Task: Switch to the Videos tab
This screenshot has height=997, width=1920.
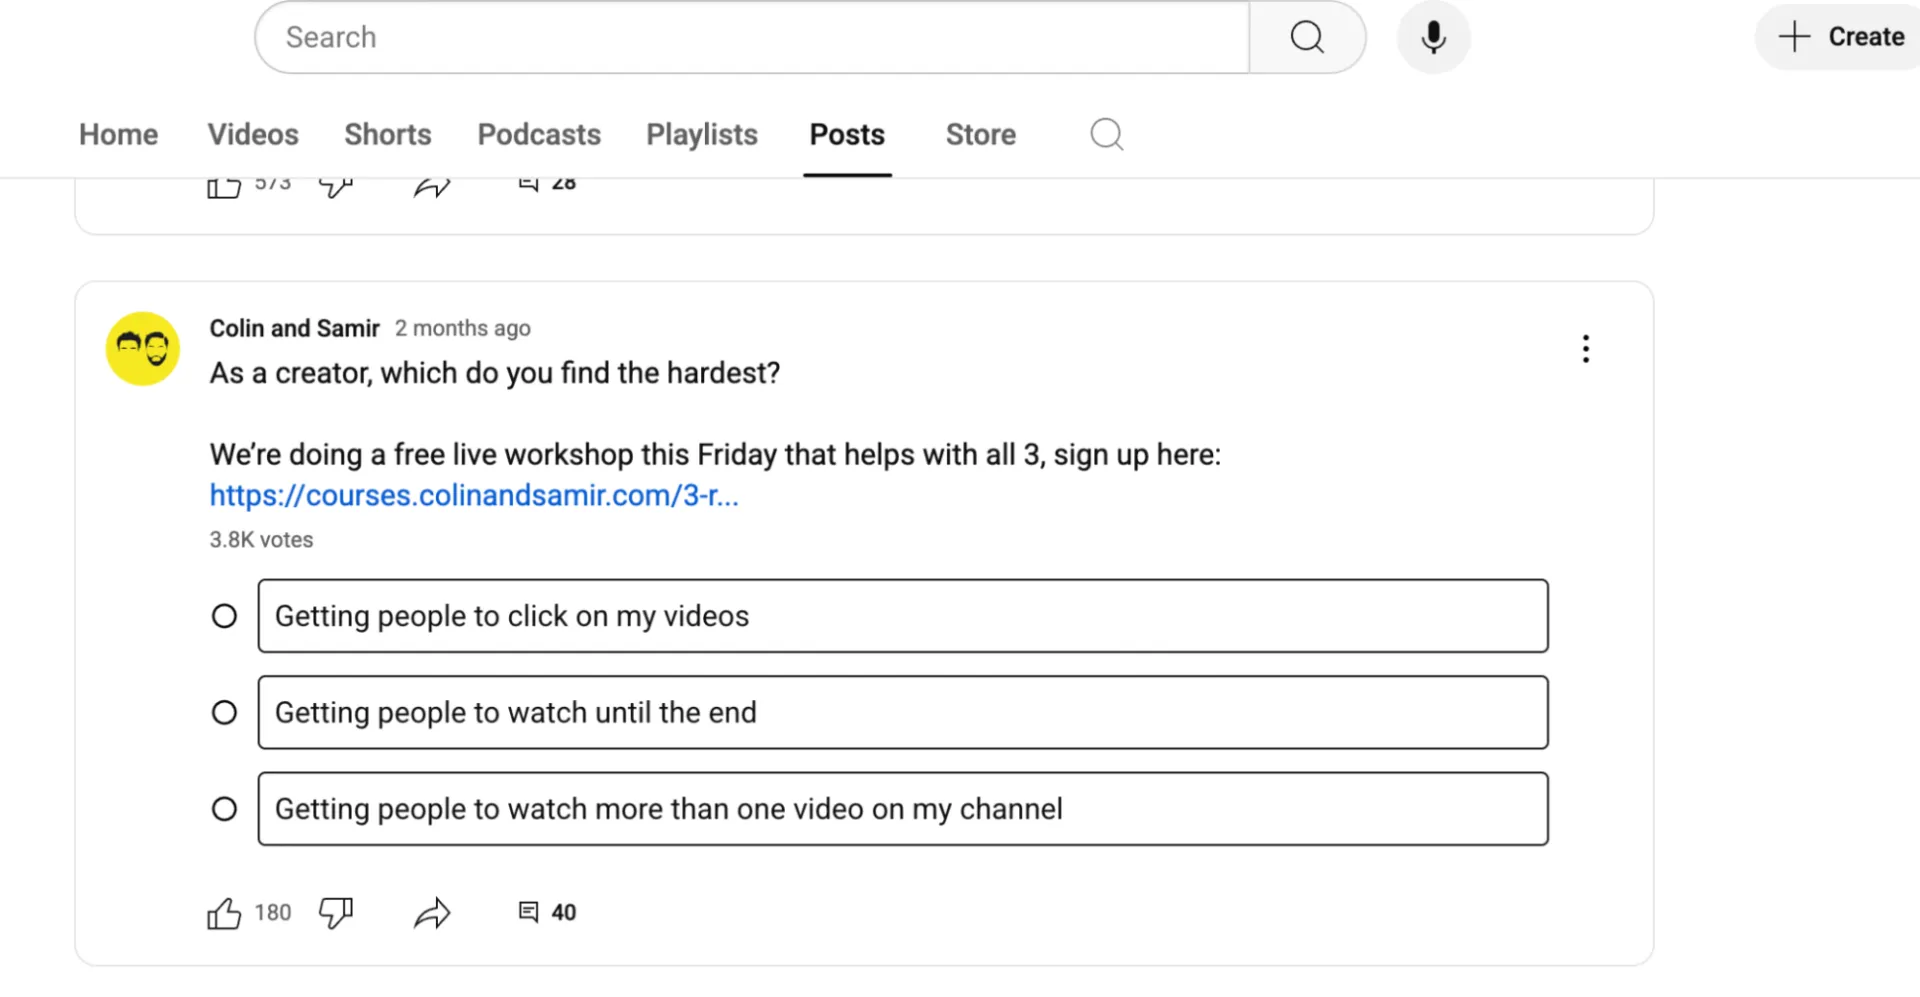Action: (x=253, y=134)
